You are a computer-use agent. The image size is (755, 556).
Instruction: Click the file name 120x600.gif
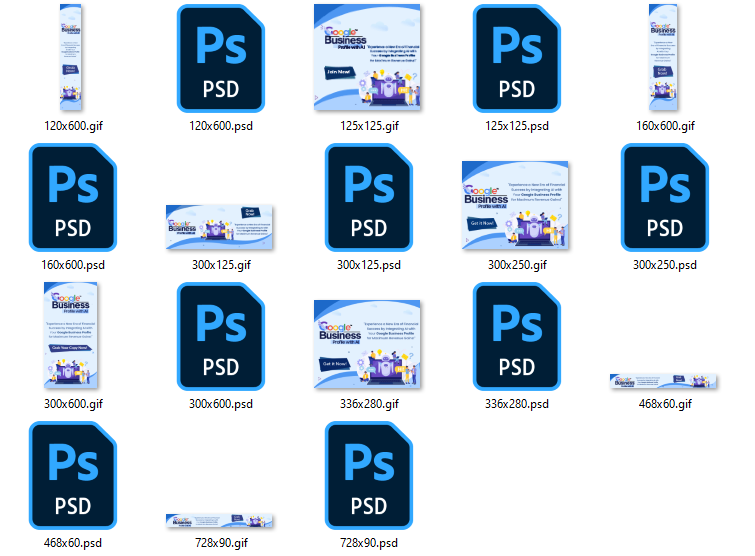pyautogui.click(x=73, y=126)
